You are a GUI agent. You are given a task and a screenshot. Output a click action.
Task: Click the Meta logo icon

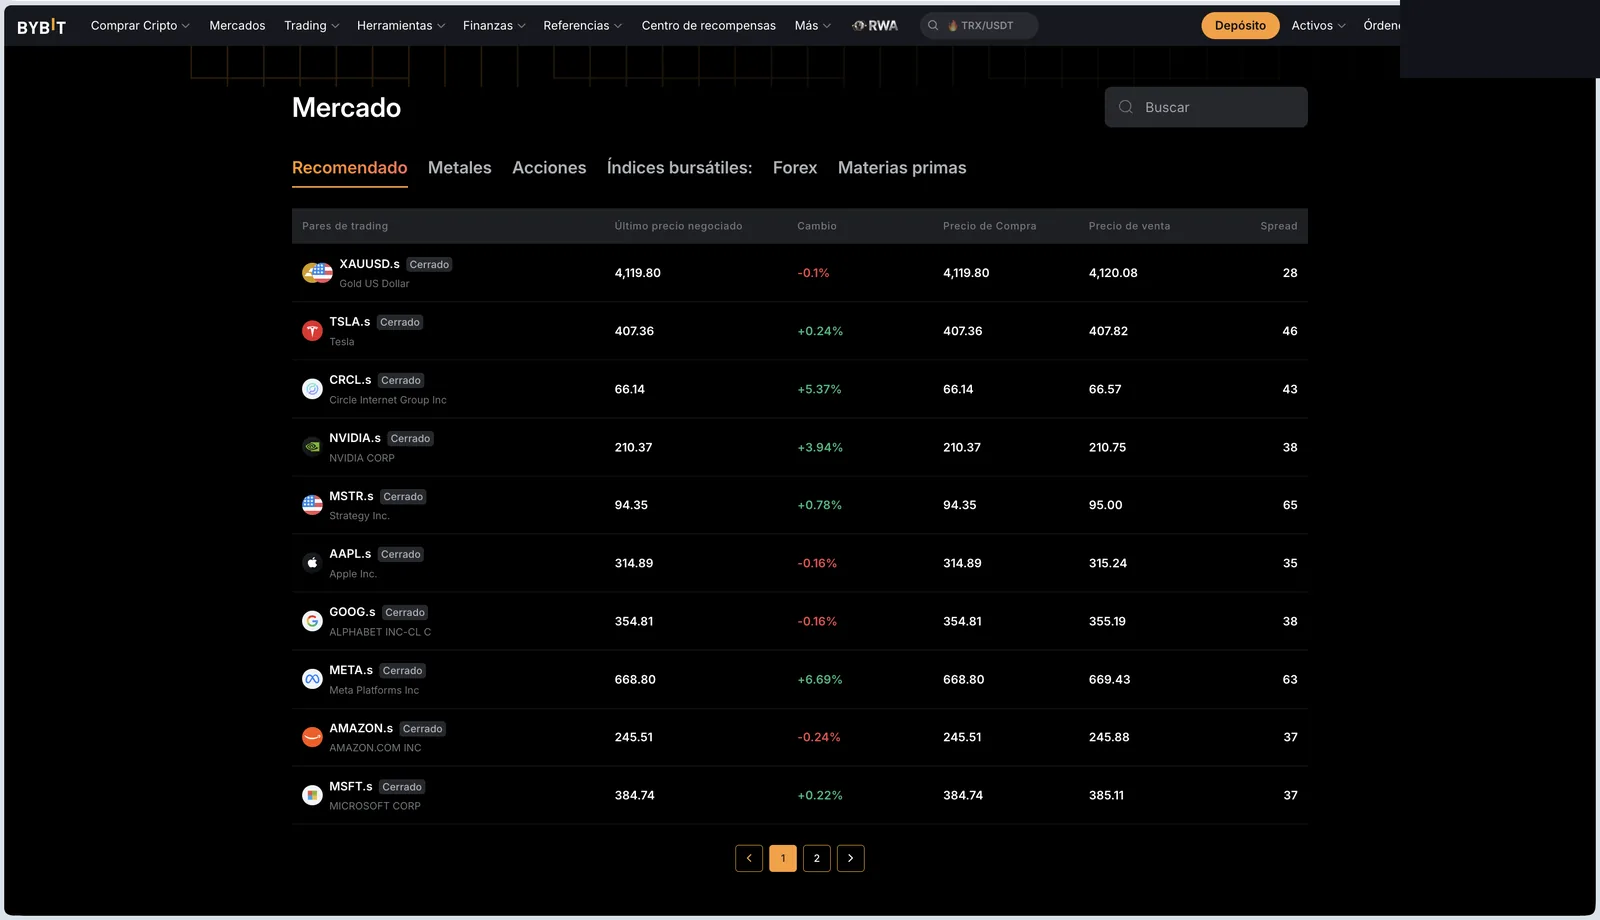pos(312,679)
